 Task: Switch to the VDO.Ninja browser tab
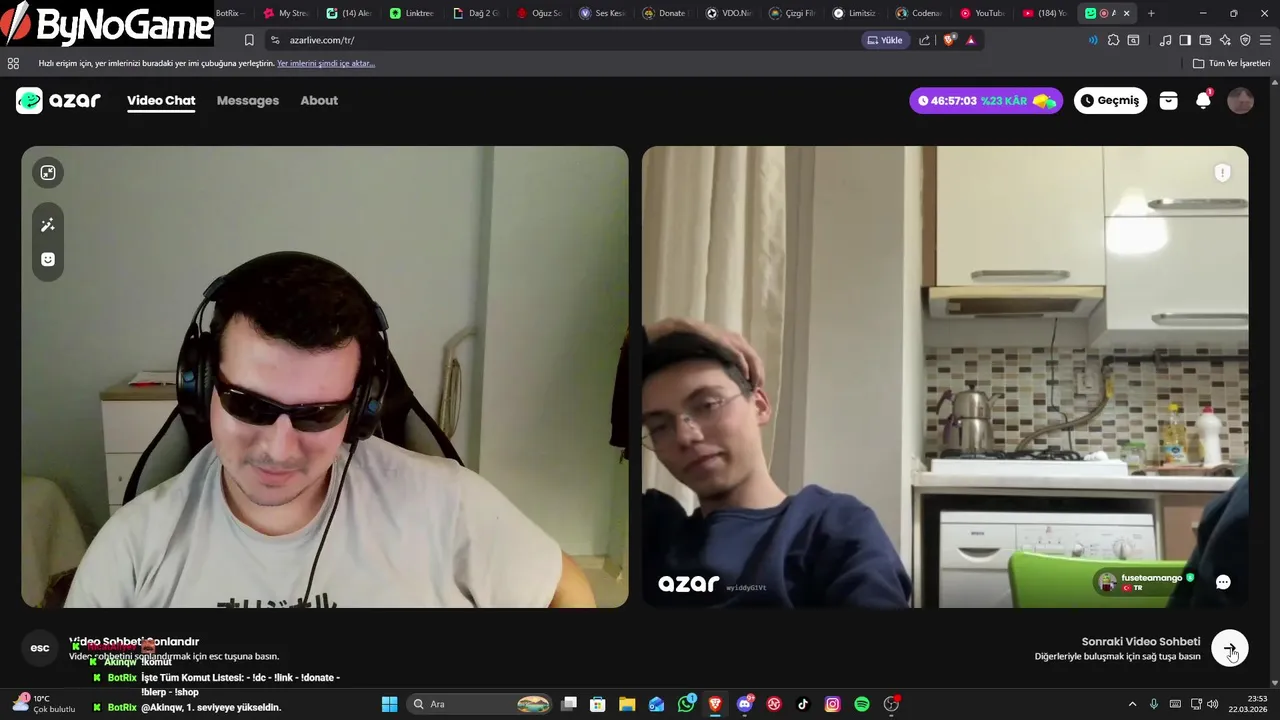pos(729,13)
